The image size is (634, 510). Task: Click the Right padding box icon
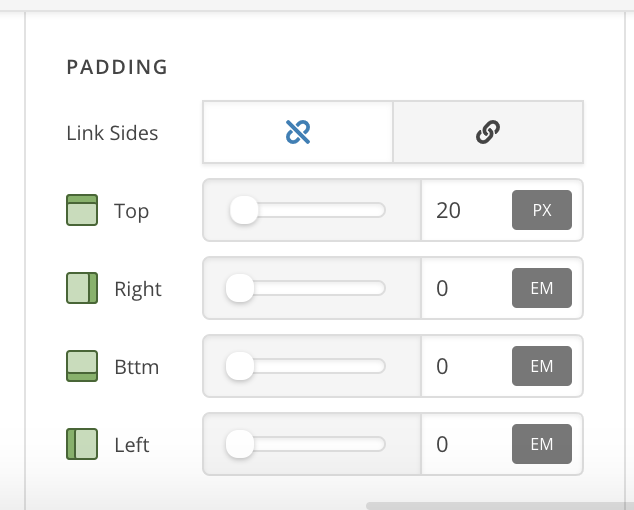click(x=81, y=289)
